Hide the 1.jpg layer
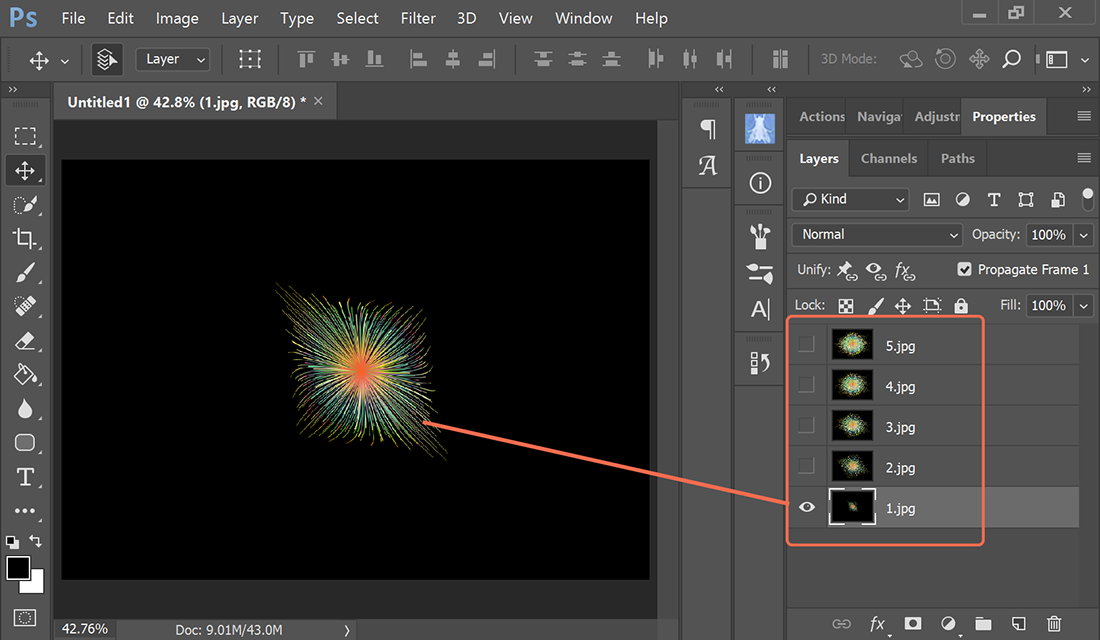Screen dimensions: 1100x640 [806, 507]
